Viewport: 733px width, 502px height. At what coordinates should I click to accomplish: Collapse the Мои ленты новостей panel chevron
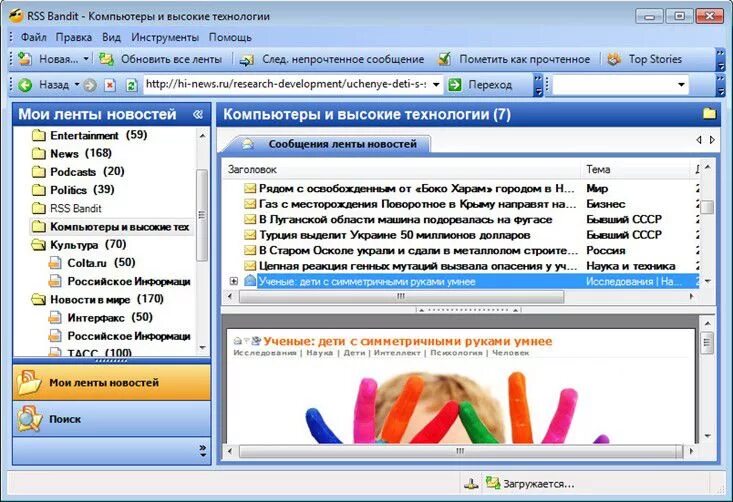(198, 114)
